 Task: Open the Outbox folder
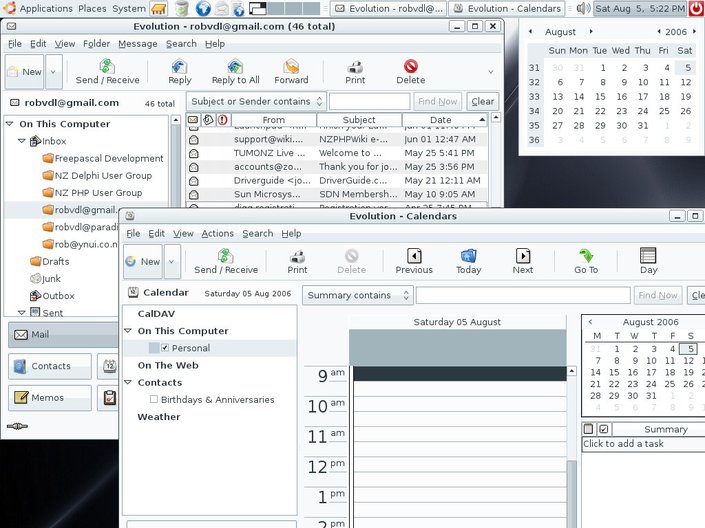point(52,295)
